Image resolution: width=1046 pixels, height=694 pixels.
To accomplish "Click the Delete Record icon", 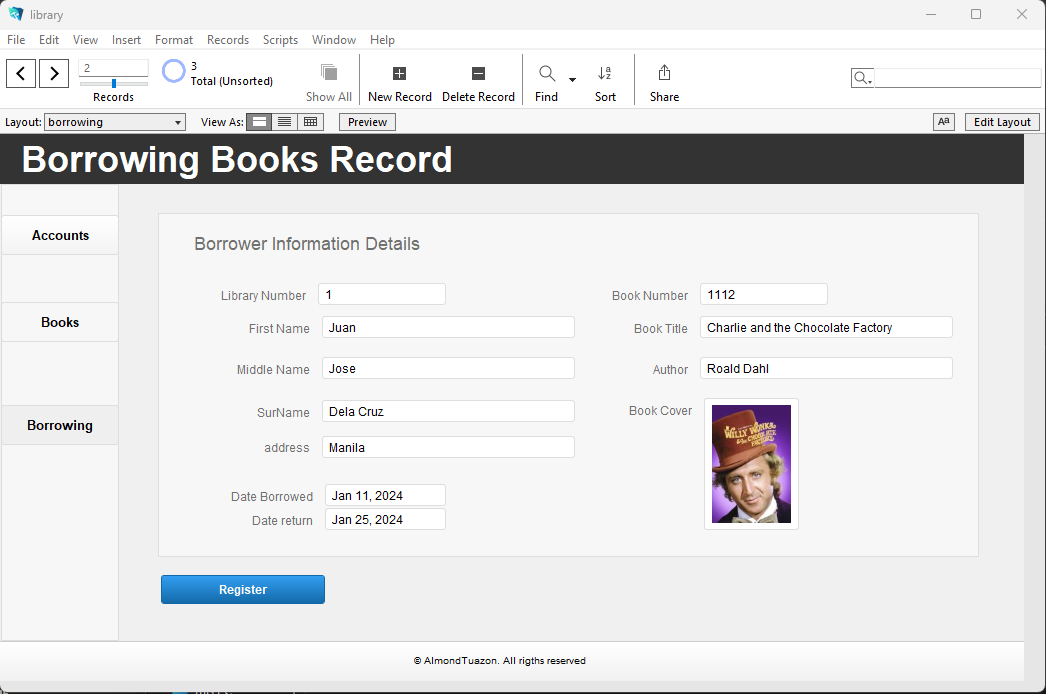I will (478, 74).
